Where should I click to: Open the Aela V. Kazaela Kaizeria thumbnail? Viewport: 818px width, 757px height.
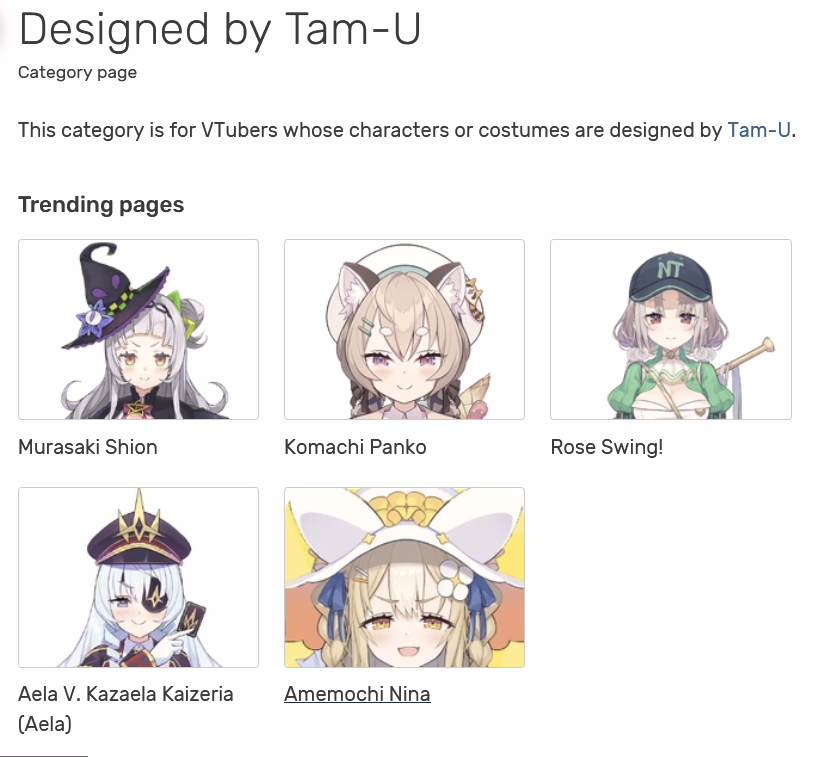tap(138, 577)
